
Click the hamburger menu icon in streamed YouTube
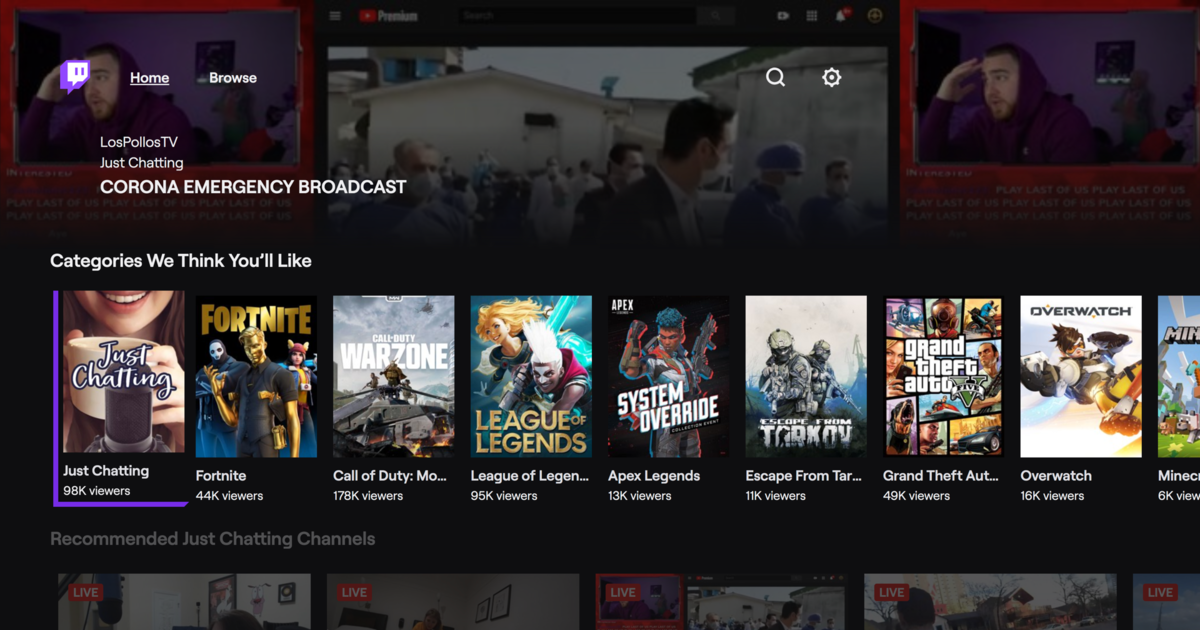coord(335,16)
